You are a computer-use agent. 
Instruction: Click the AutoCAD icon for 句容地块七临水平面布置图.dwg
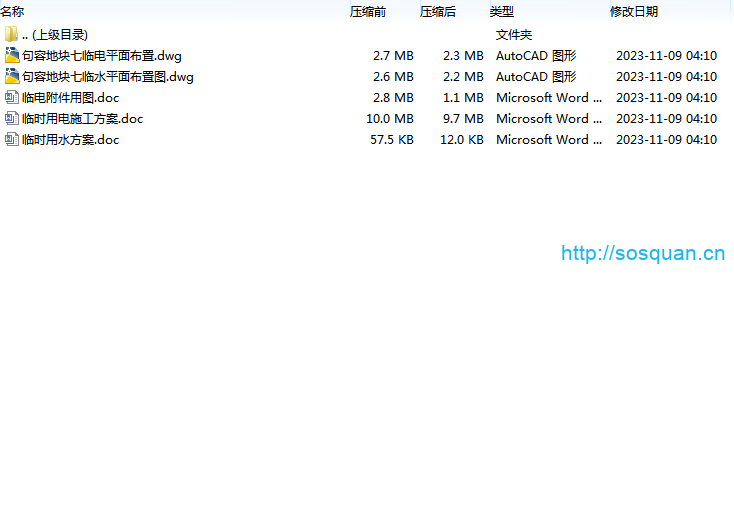click(x=11, y=77)
